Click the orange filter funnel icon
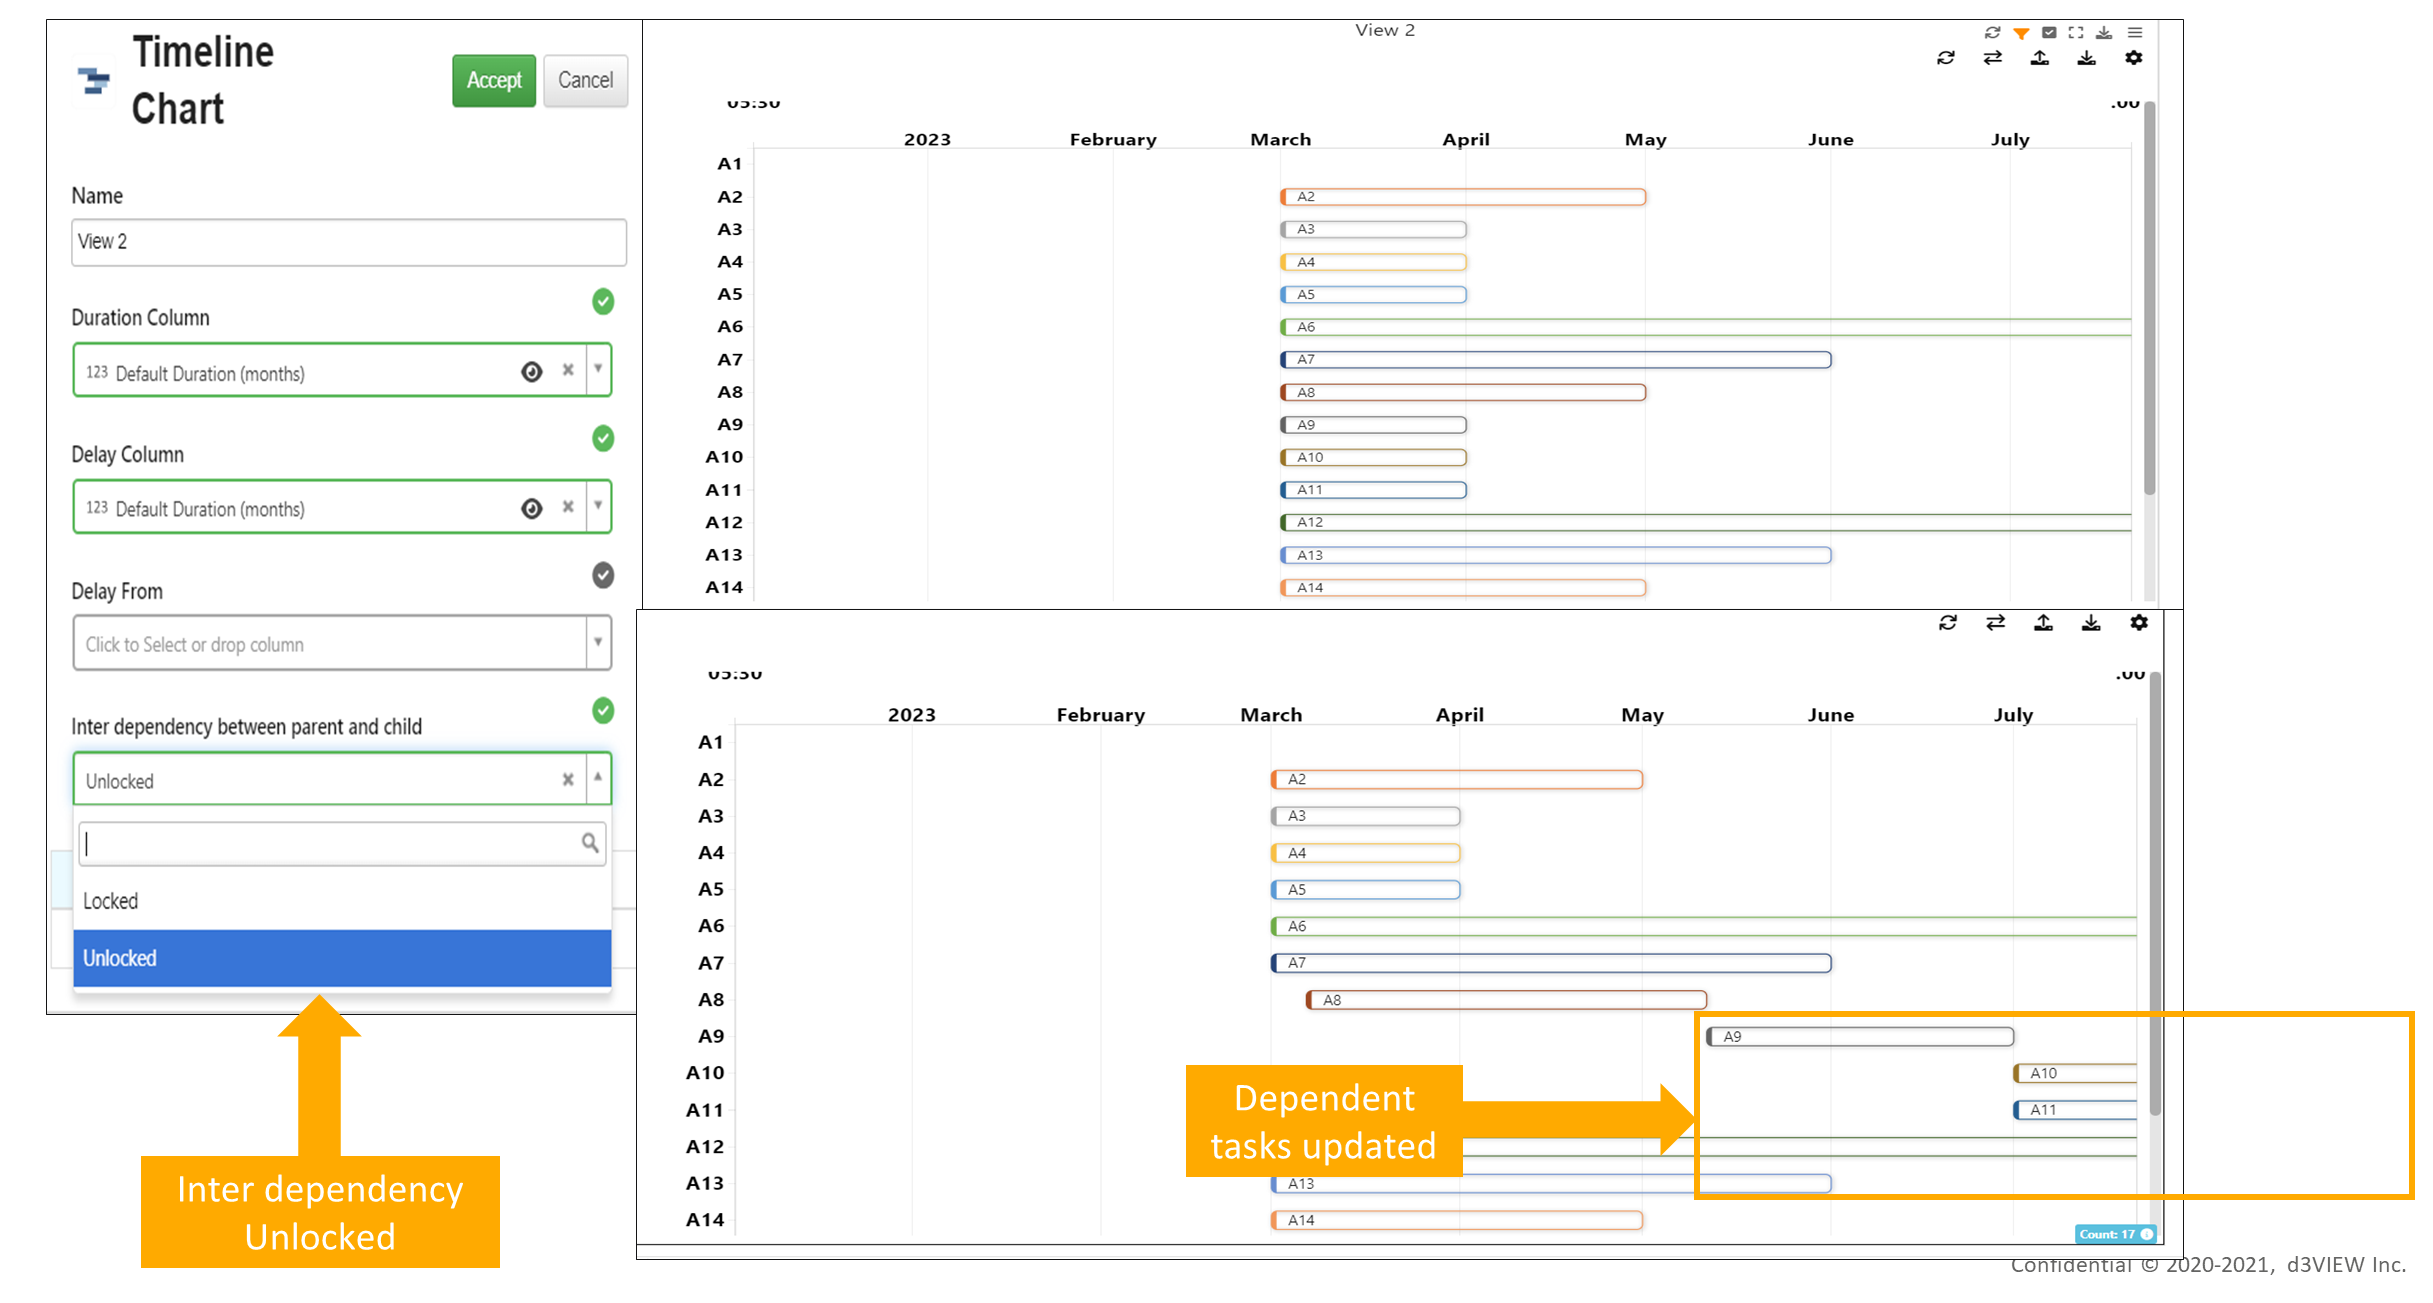The image size is (2433, 1303). (2021, 33)
